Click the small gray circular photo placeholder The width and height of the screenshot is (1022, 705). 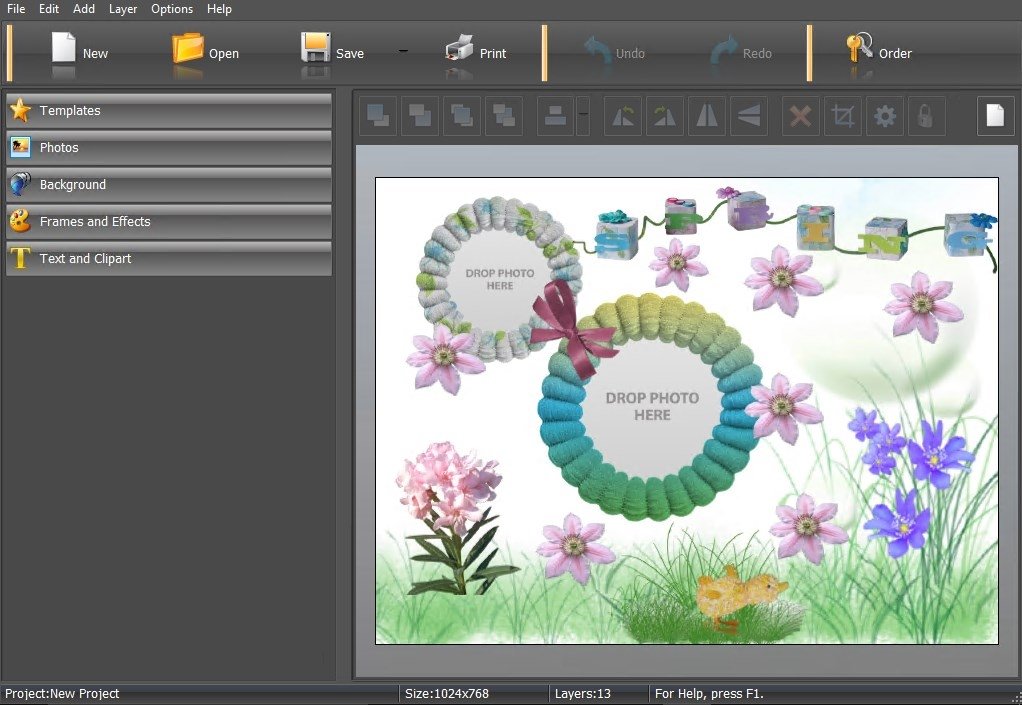click(500, 280)
